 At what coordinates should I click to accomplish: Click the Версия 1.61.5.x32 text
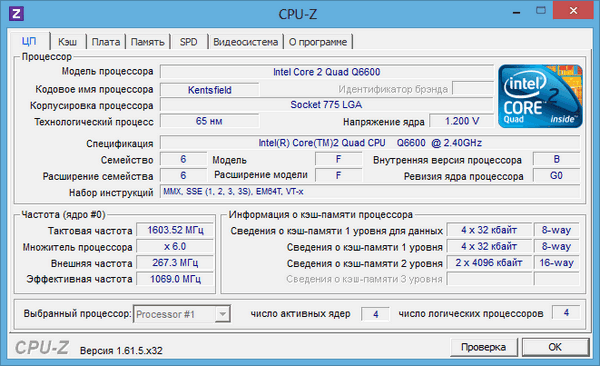coord(121,350)
